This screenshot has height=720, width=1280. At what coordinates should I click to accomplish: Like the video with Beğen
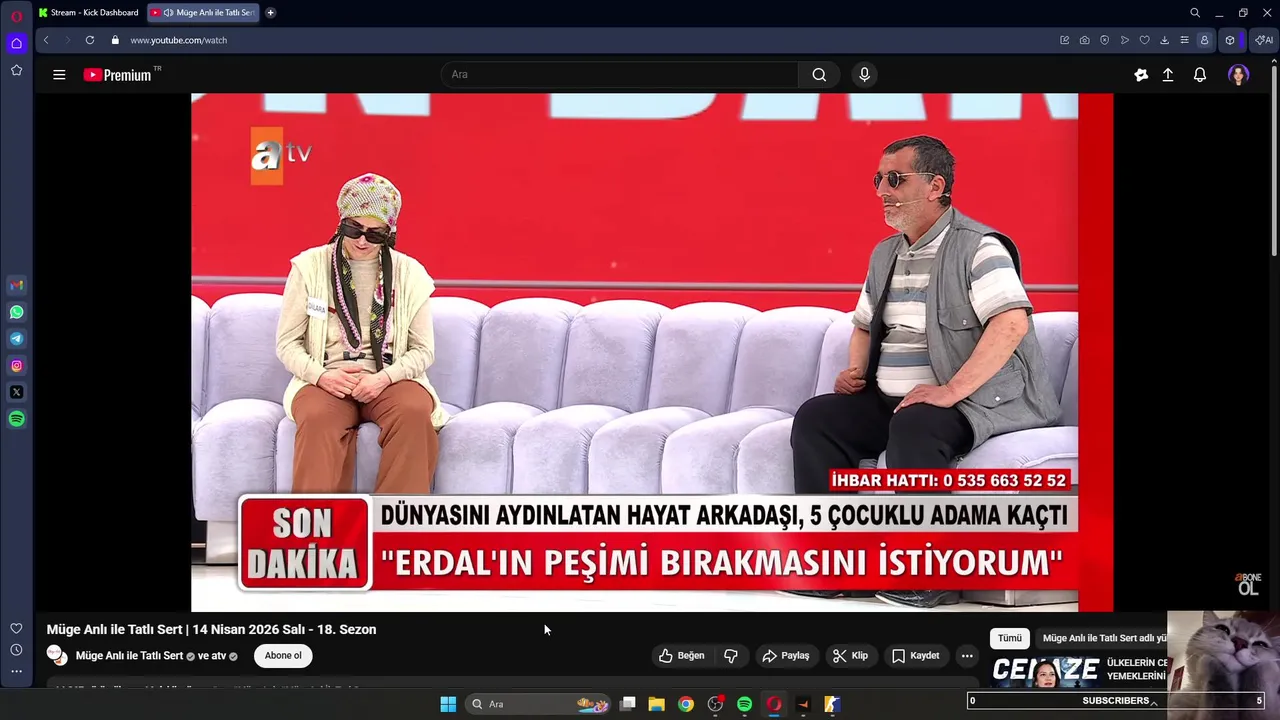[681, 656]
